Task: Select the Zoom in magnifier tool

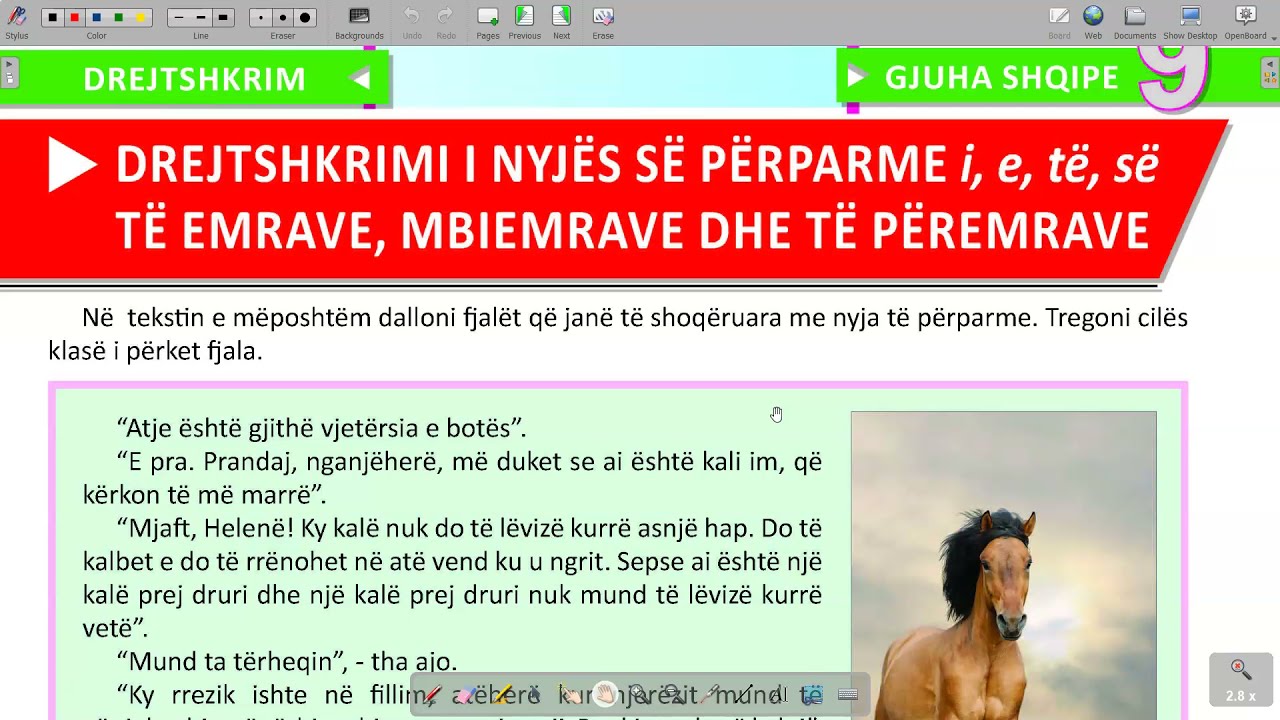Action: 640,695
